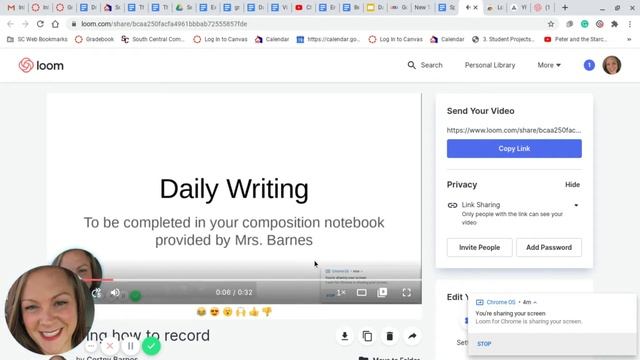Open 3. Student Projects bookmark

(x=503, y=39)
